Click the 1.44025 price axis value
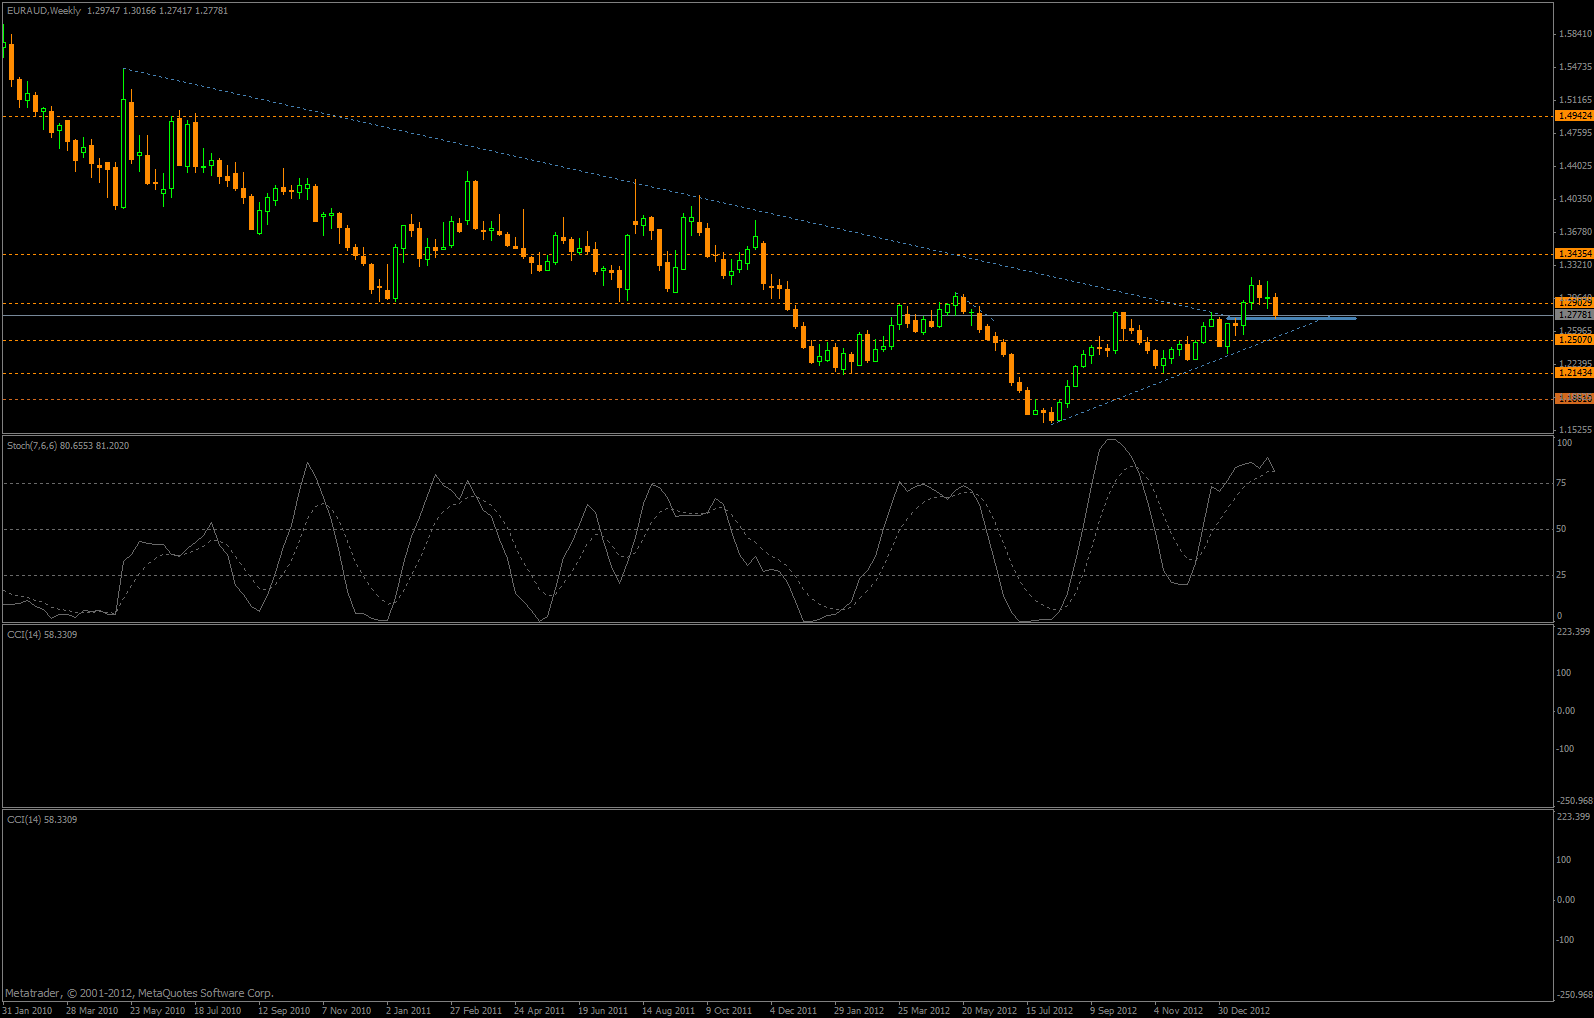The width and height of the screenshot is (1594, 1018). (x=1575, y=166)
